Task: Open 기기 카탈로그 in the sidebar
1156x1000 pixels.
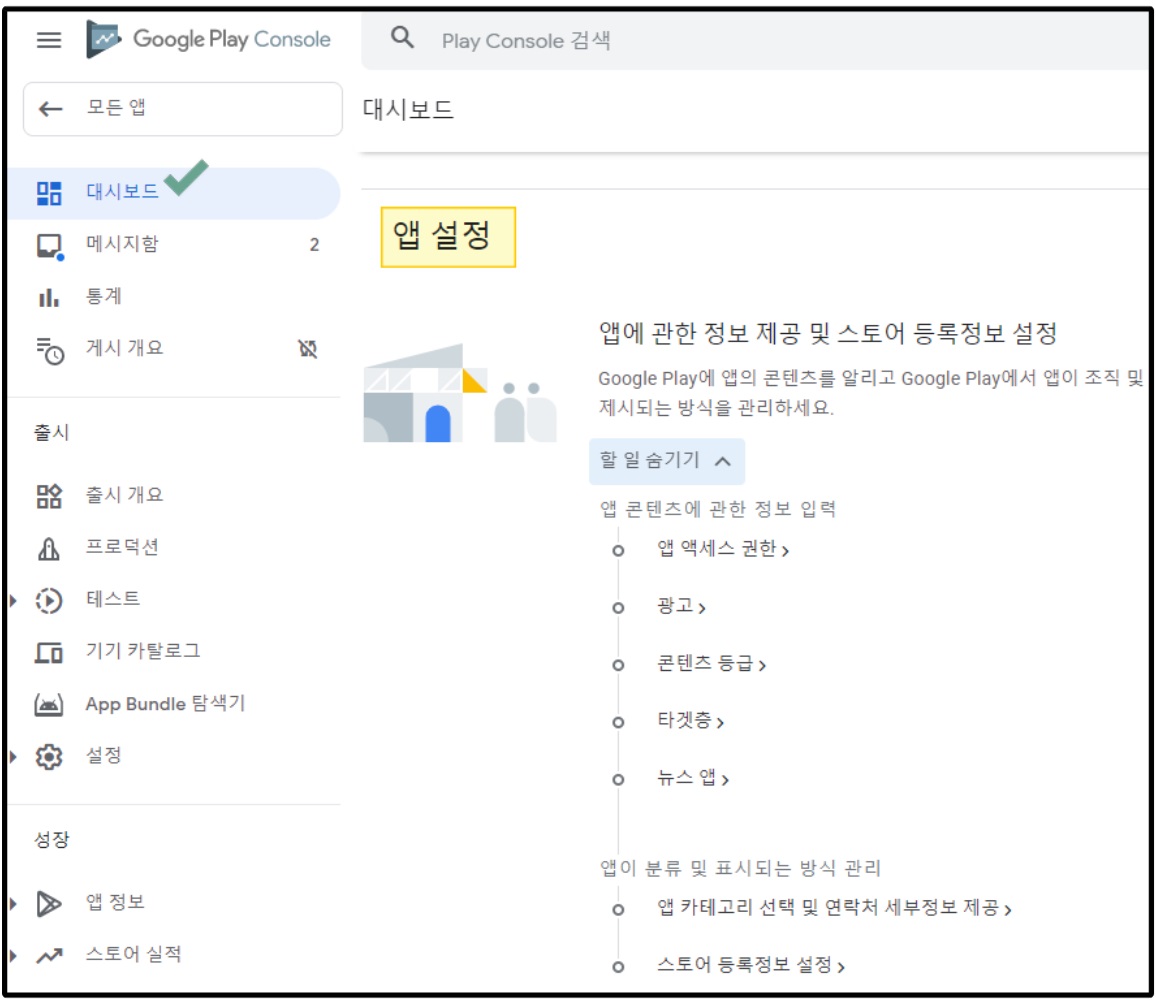Action: (x=175, y=652)
